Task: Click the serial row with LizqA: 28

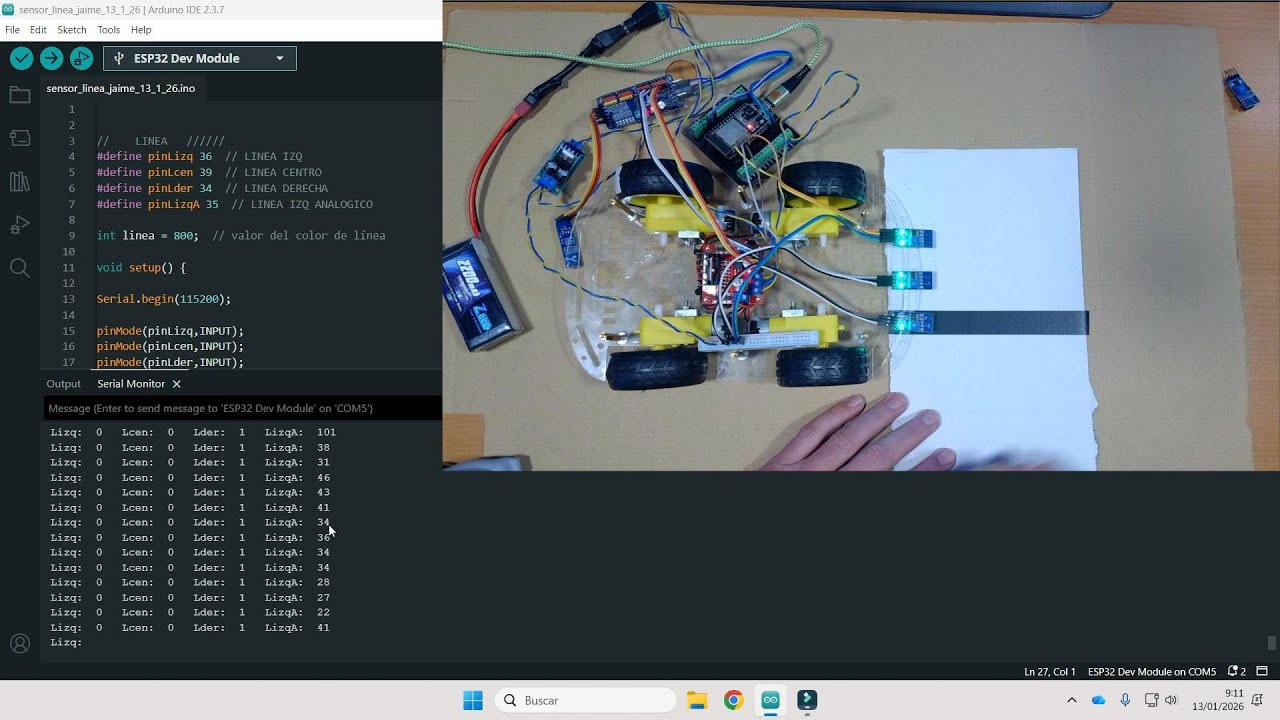Action: (190, 582)
